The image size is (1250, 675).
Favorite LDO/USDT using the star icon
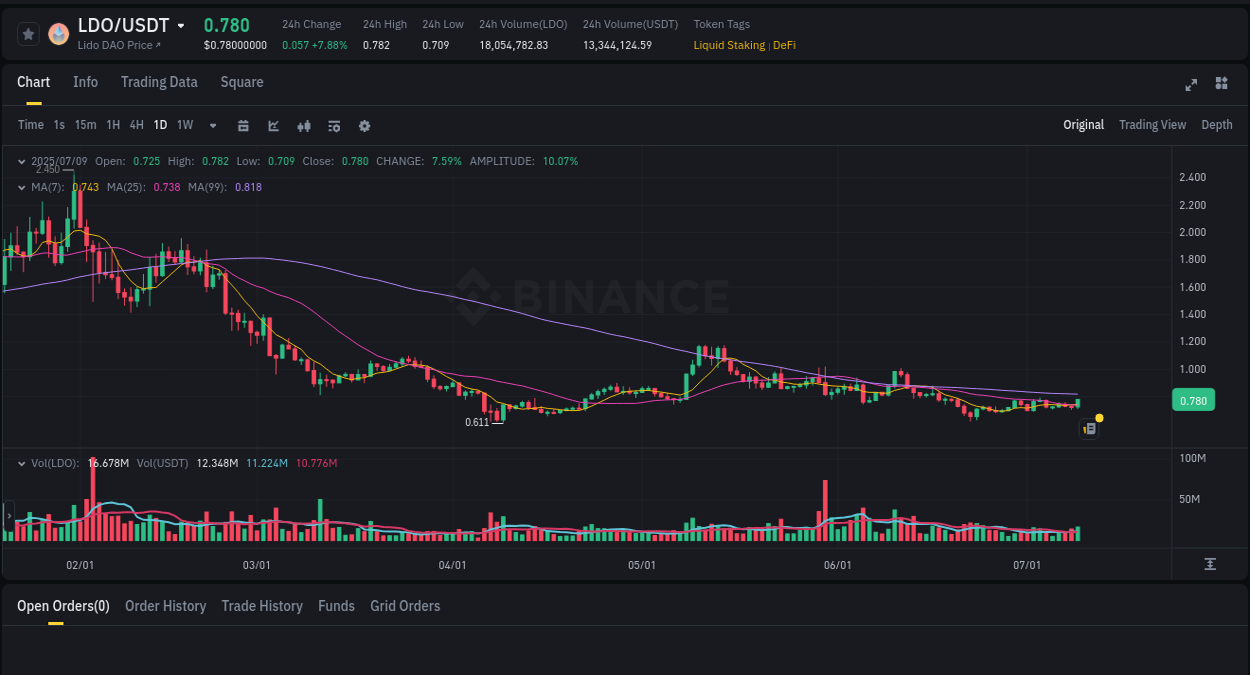[x=27, y=33]
